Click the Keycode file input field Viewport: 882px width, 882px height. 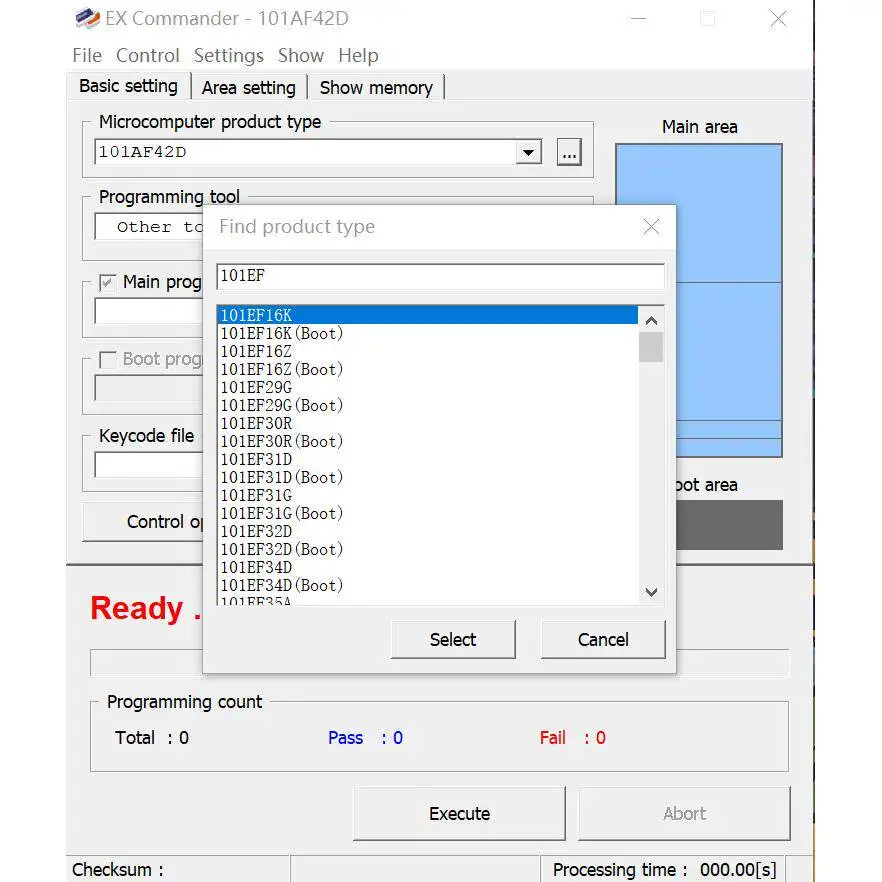click(149, 465)
